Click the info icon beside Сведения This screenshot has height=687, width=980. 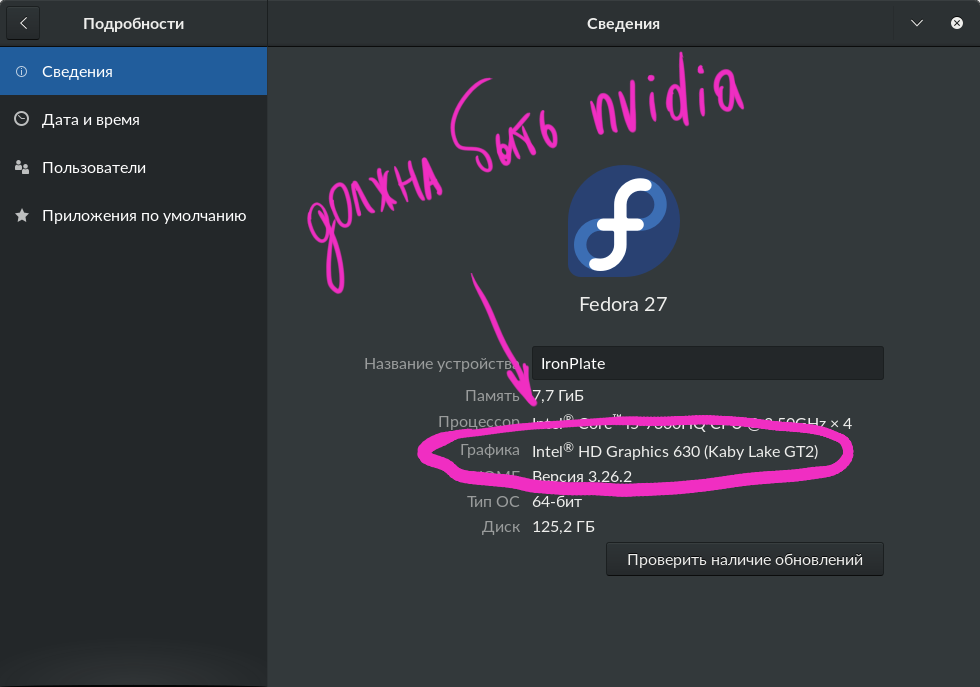(22, 71)
